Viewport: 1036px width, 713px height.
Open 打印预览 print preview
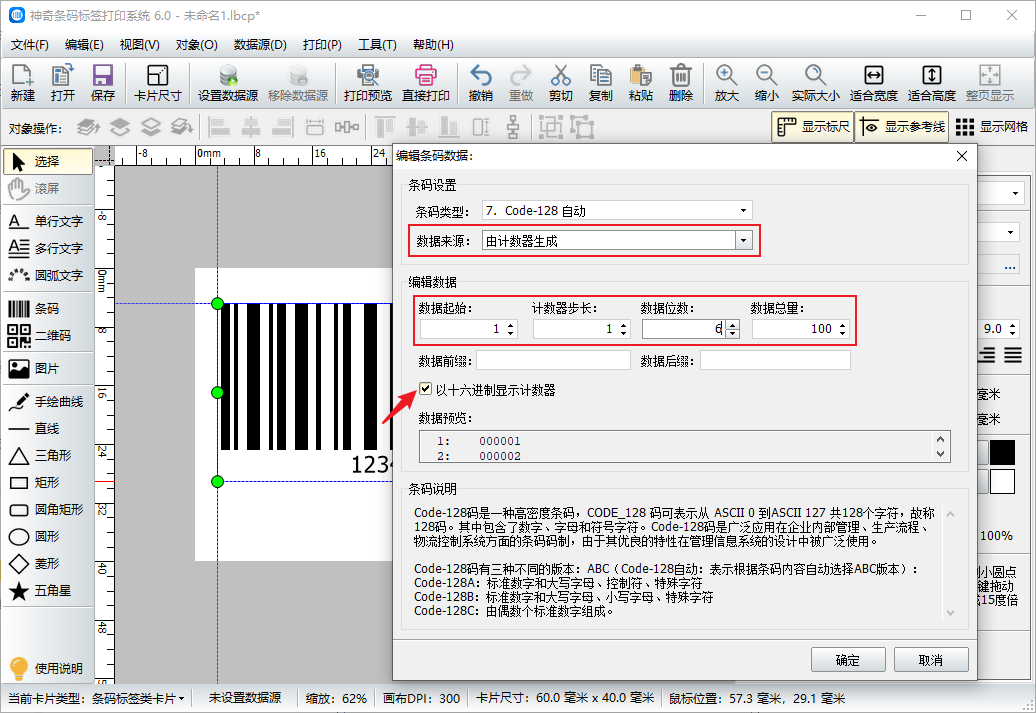[x=367, y=83]
